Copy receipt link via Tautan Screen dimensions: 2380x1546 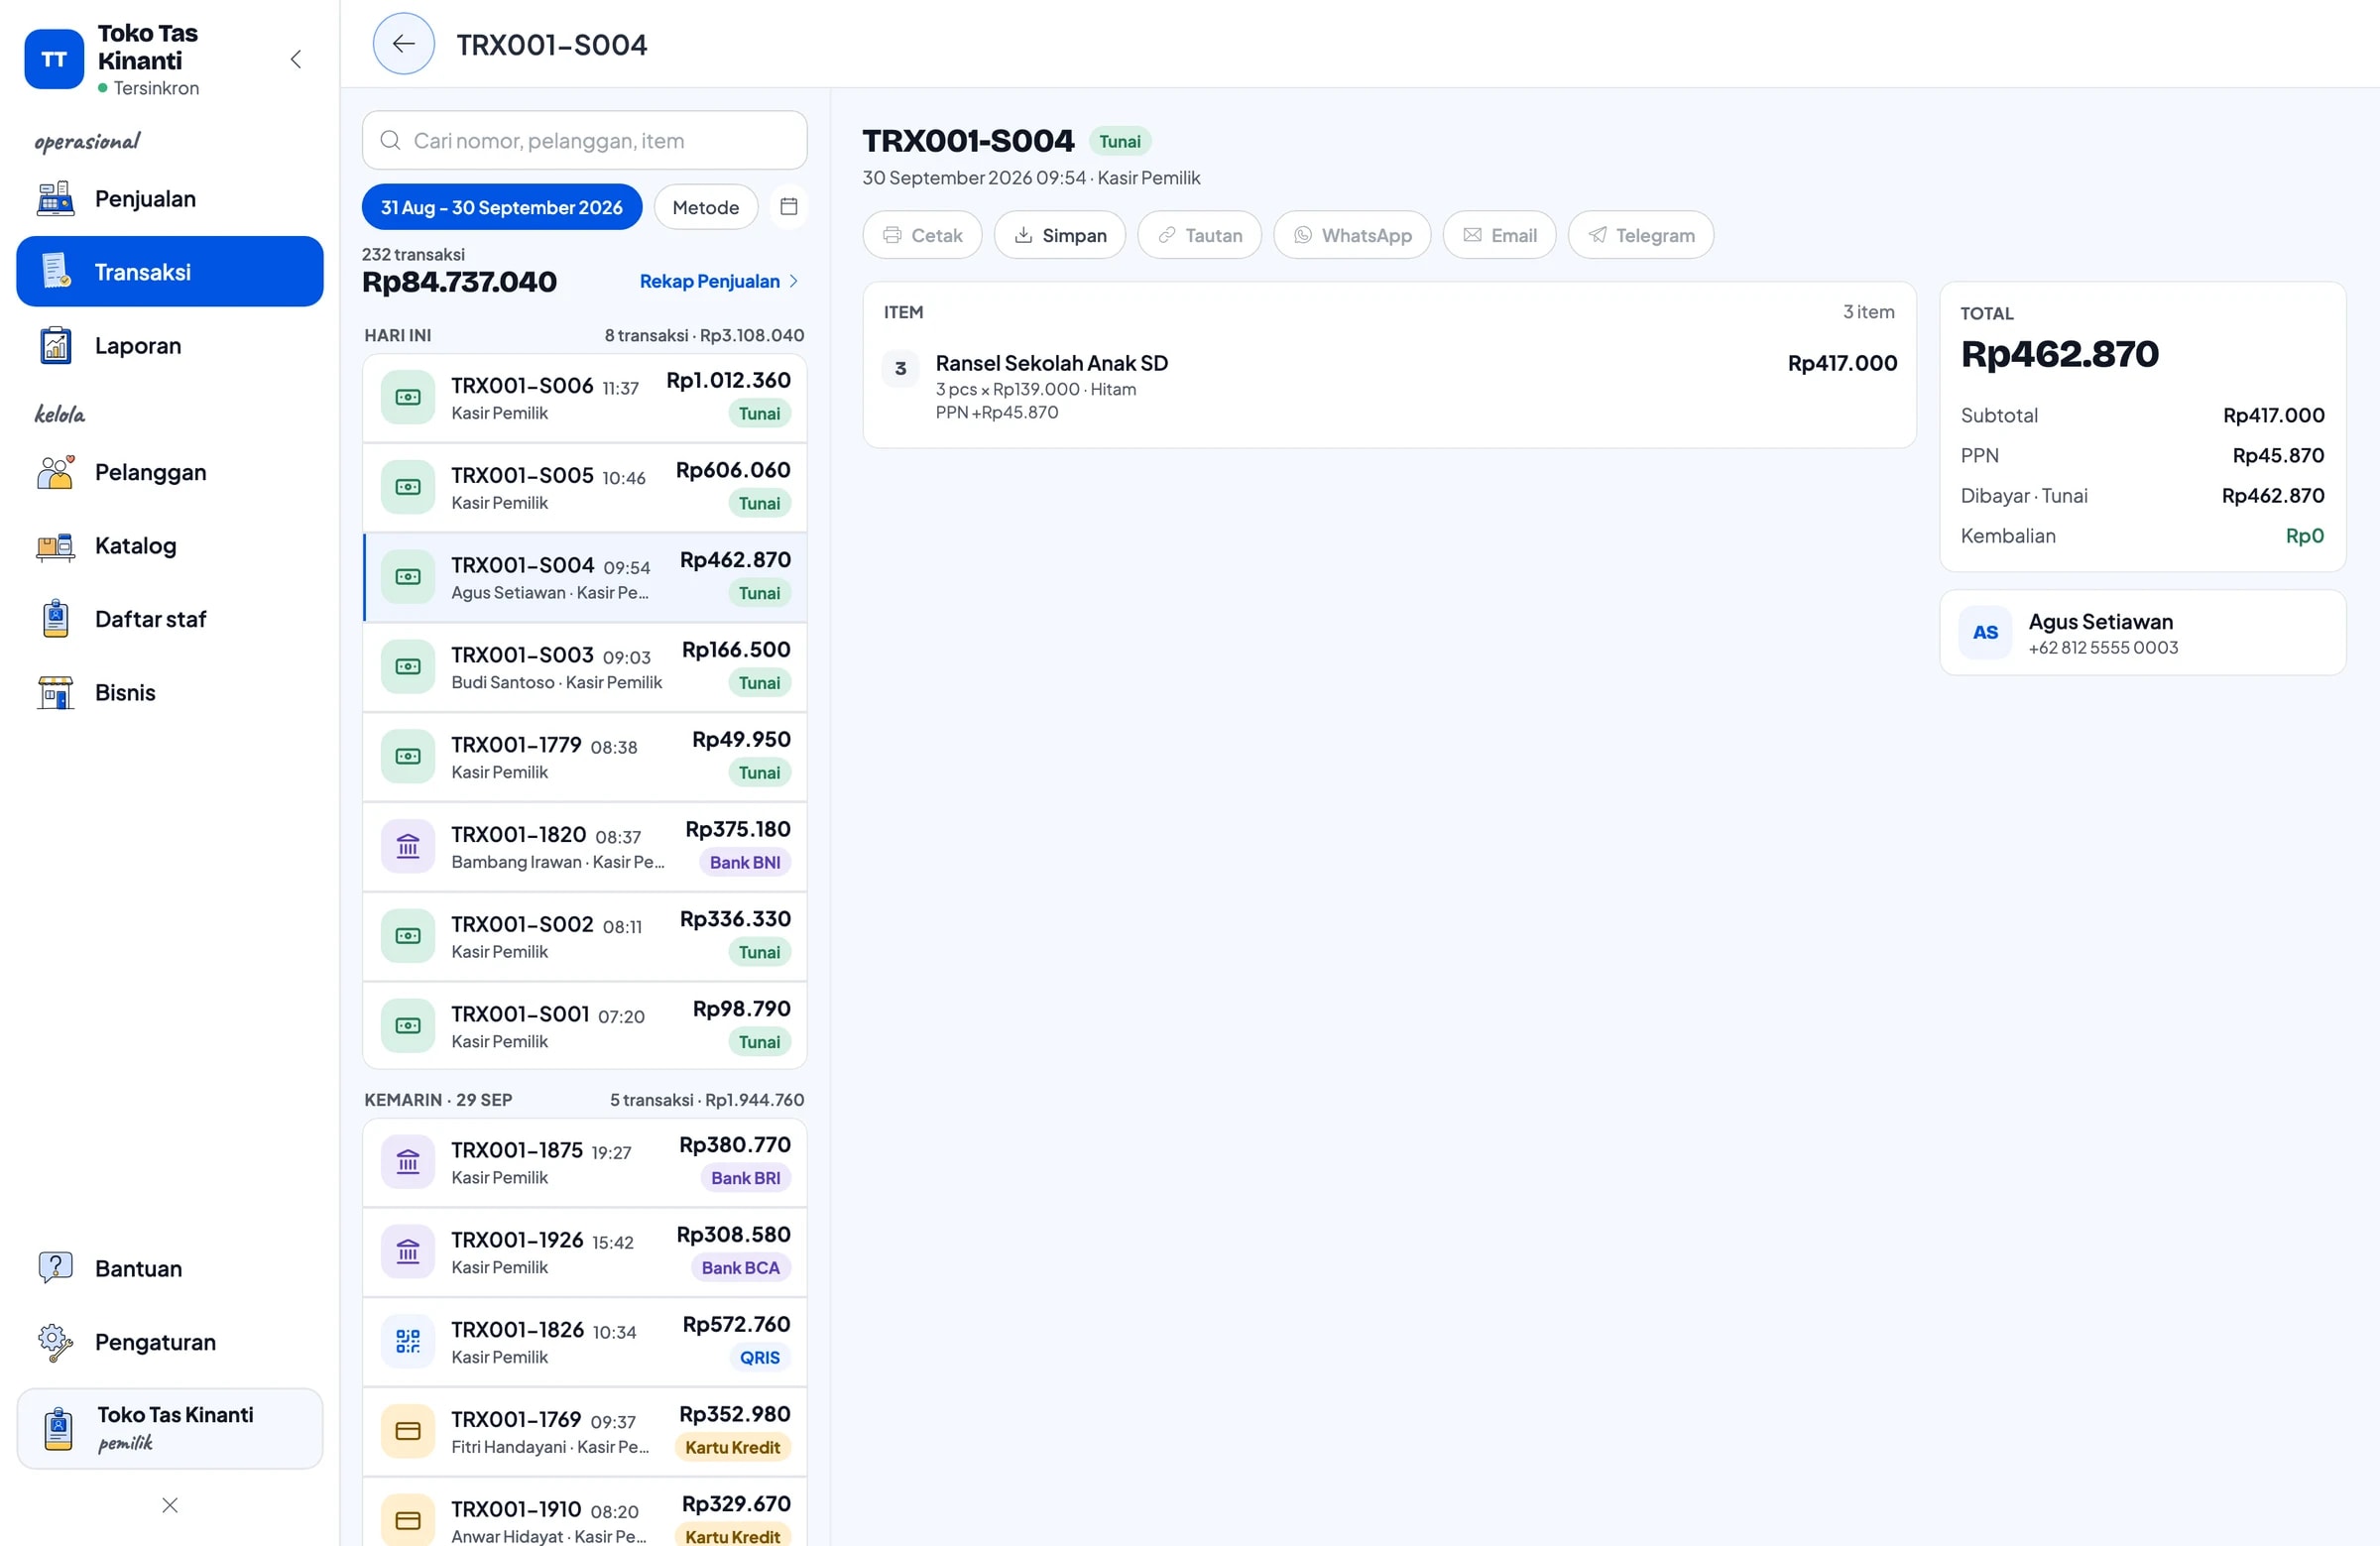tap(1199, 235)
